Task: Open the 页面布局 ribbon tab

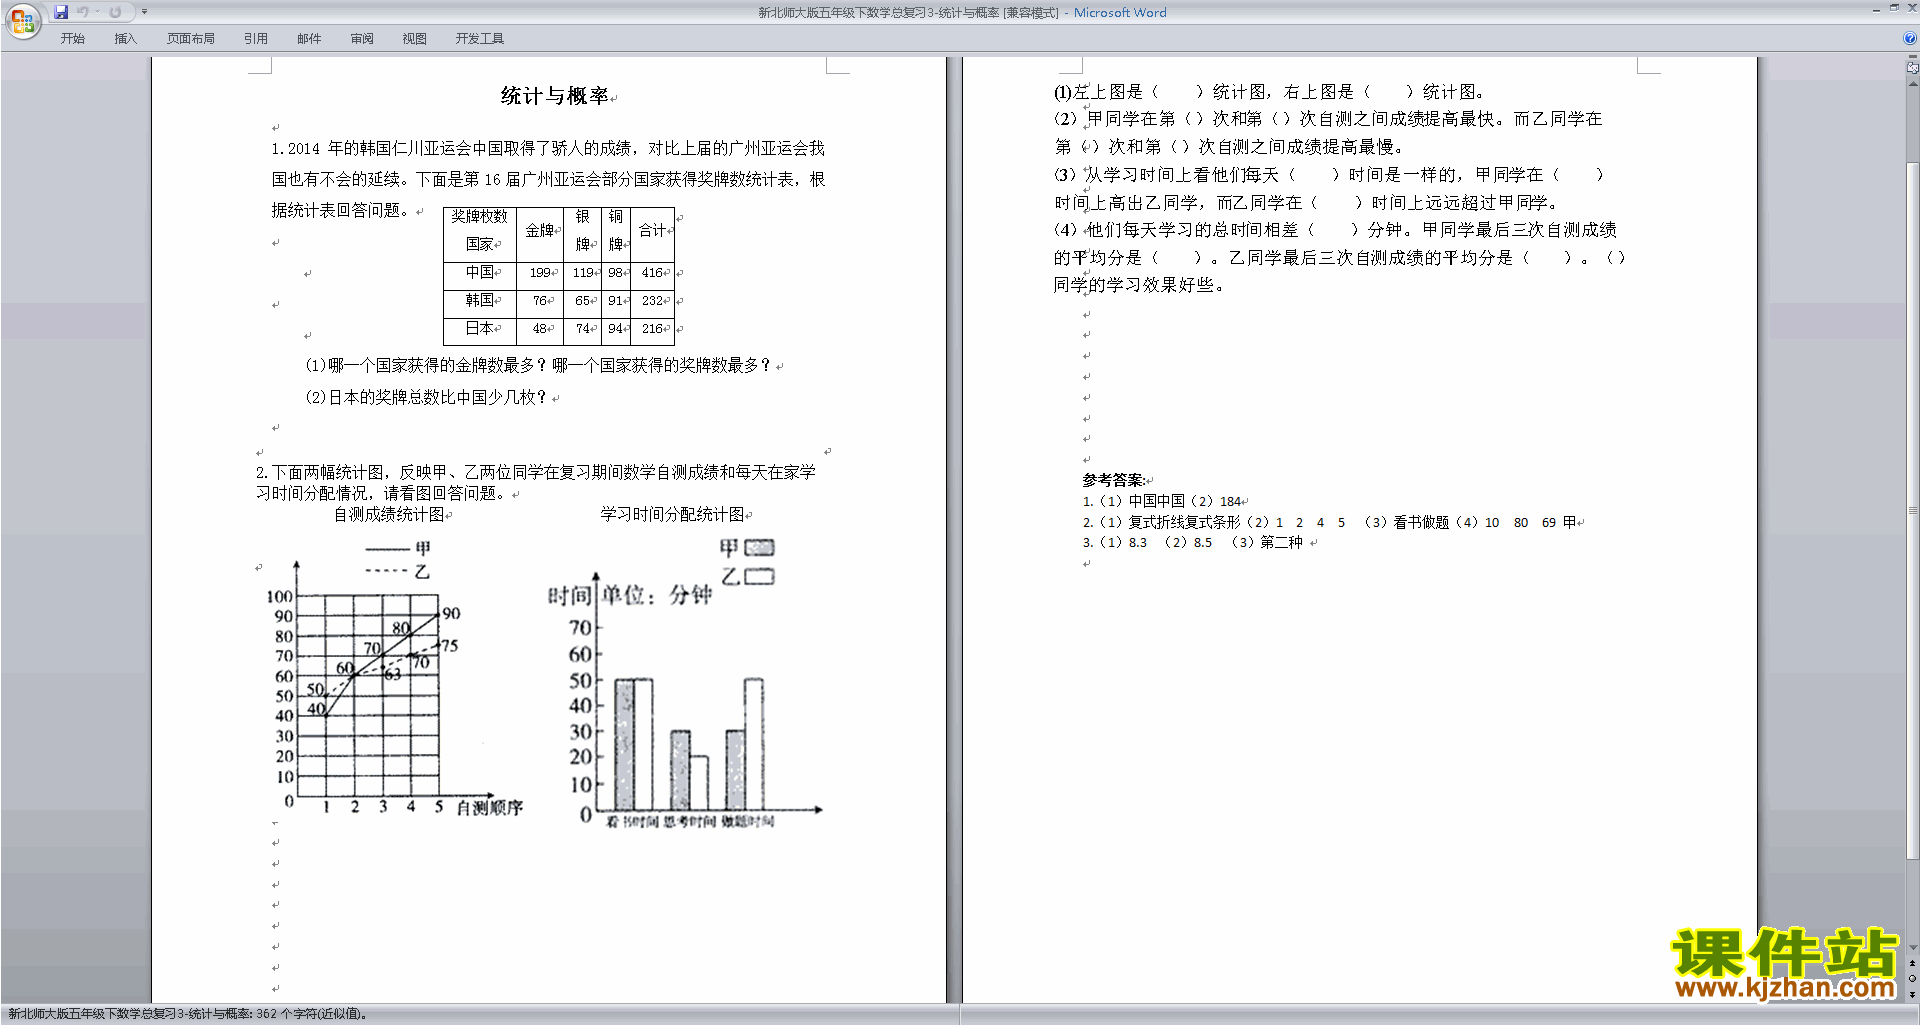Action: tap(191, 39)
